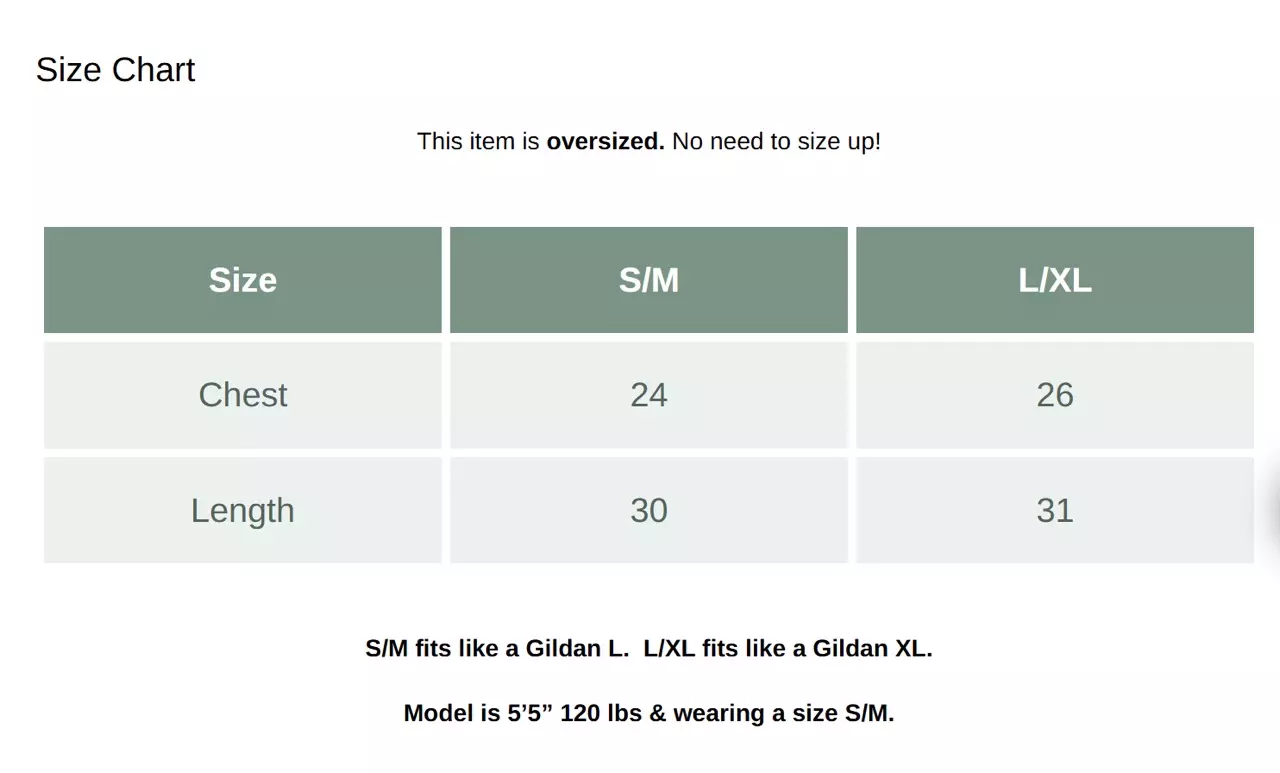Click the Chest value 24 cell
Image resolution: width=1280 pixels, height=773 pixels.
(x=649, y=395)
